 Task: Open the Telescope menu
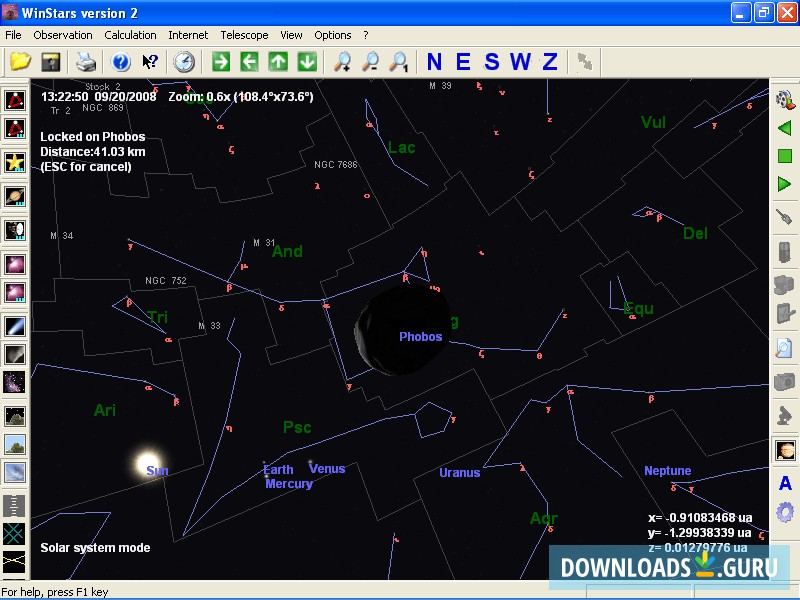coord(244,34)
